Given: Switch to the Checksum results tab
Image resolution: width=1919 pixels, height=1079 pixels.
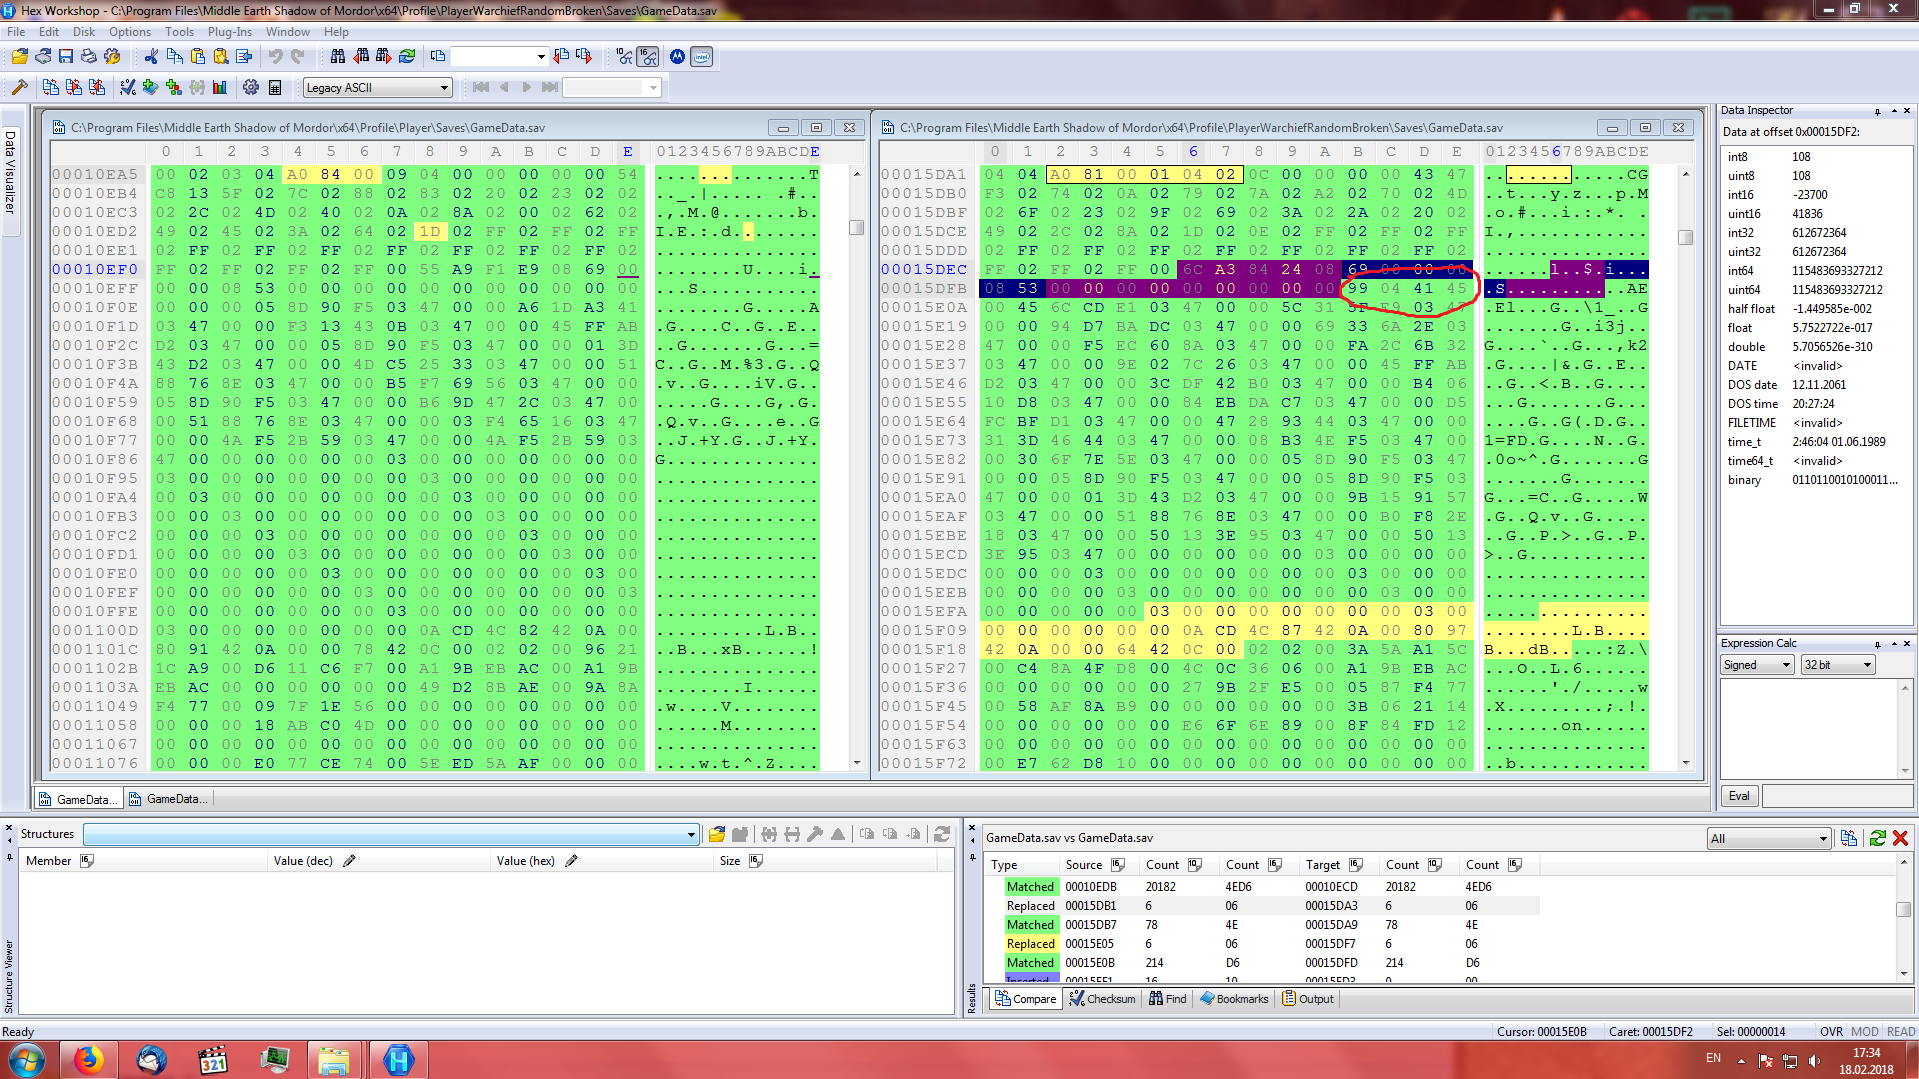Looking at the screenshot, I should click(1102, 999).
